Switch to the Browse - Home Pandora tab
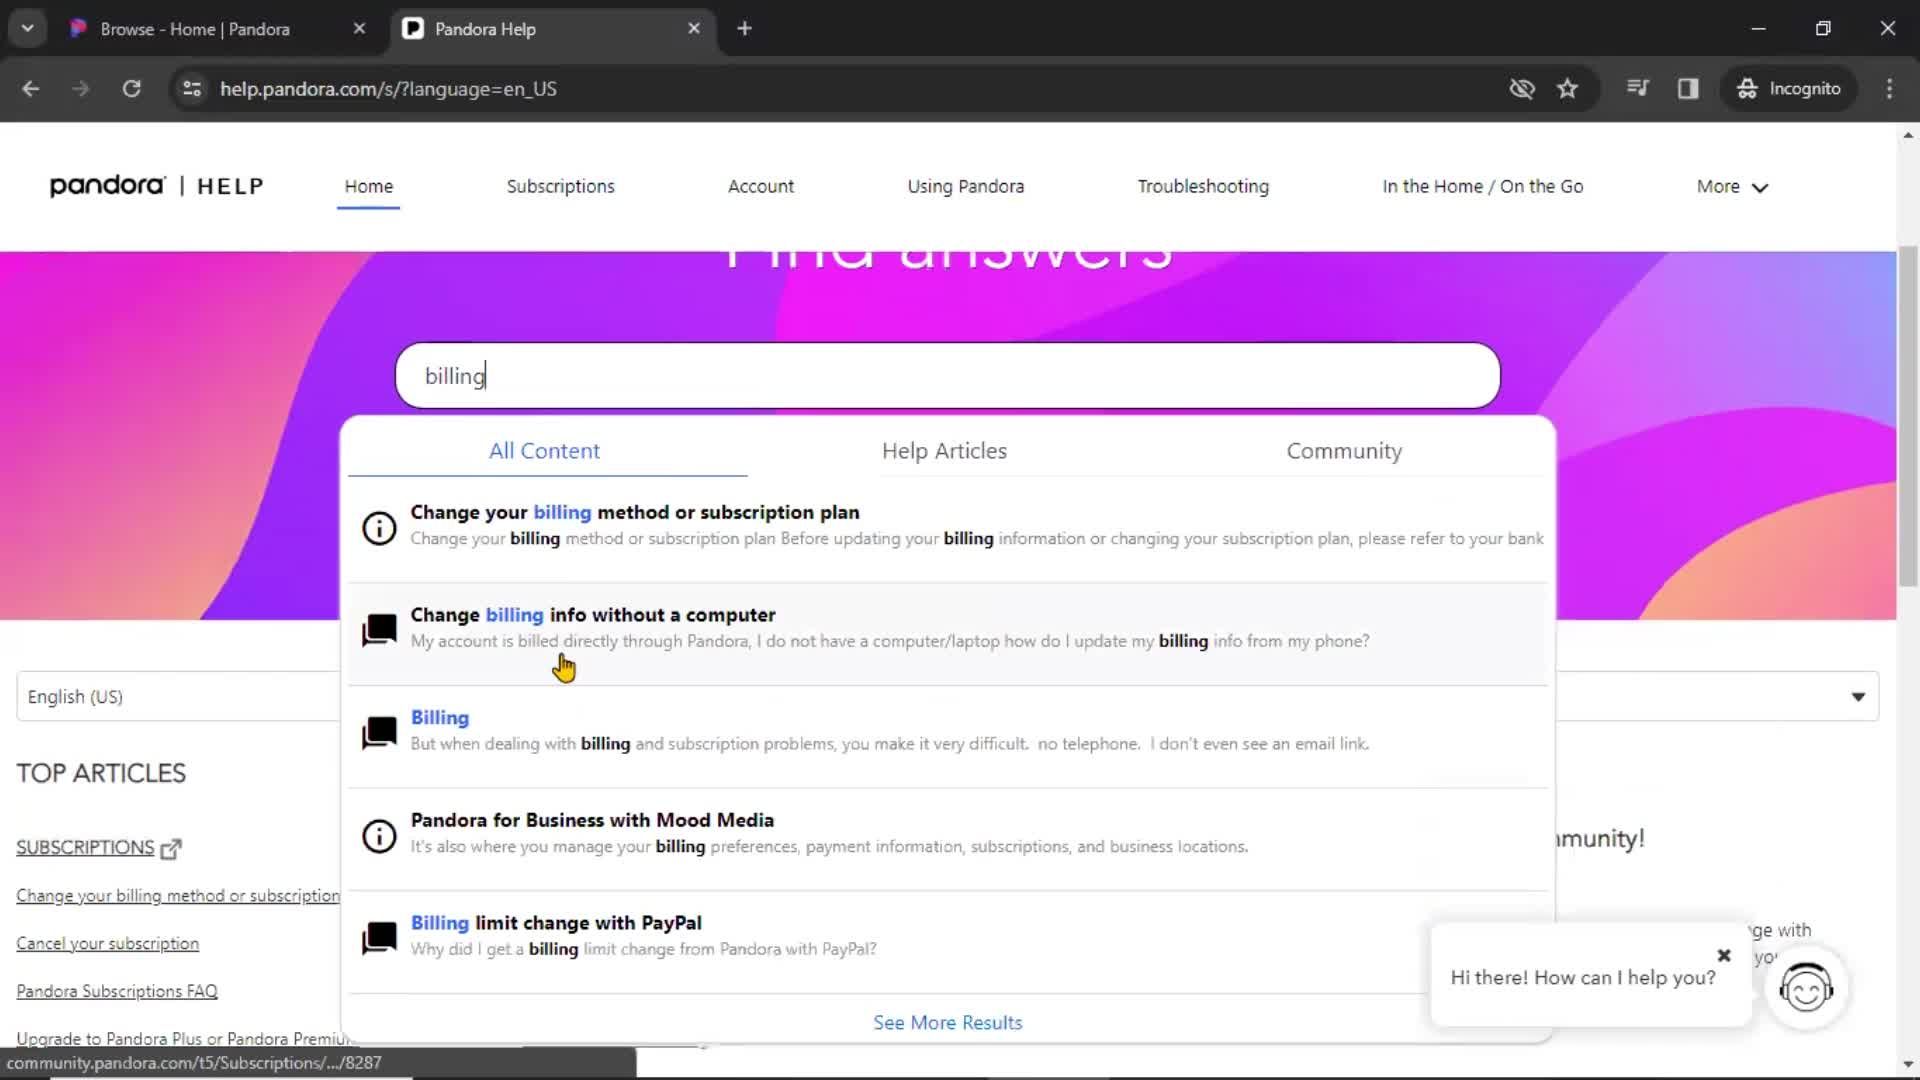Image resolution: width=1920 pixels, height=1080 pixels. [x=195, y=29]
